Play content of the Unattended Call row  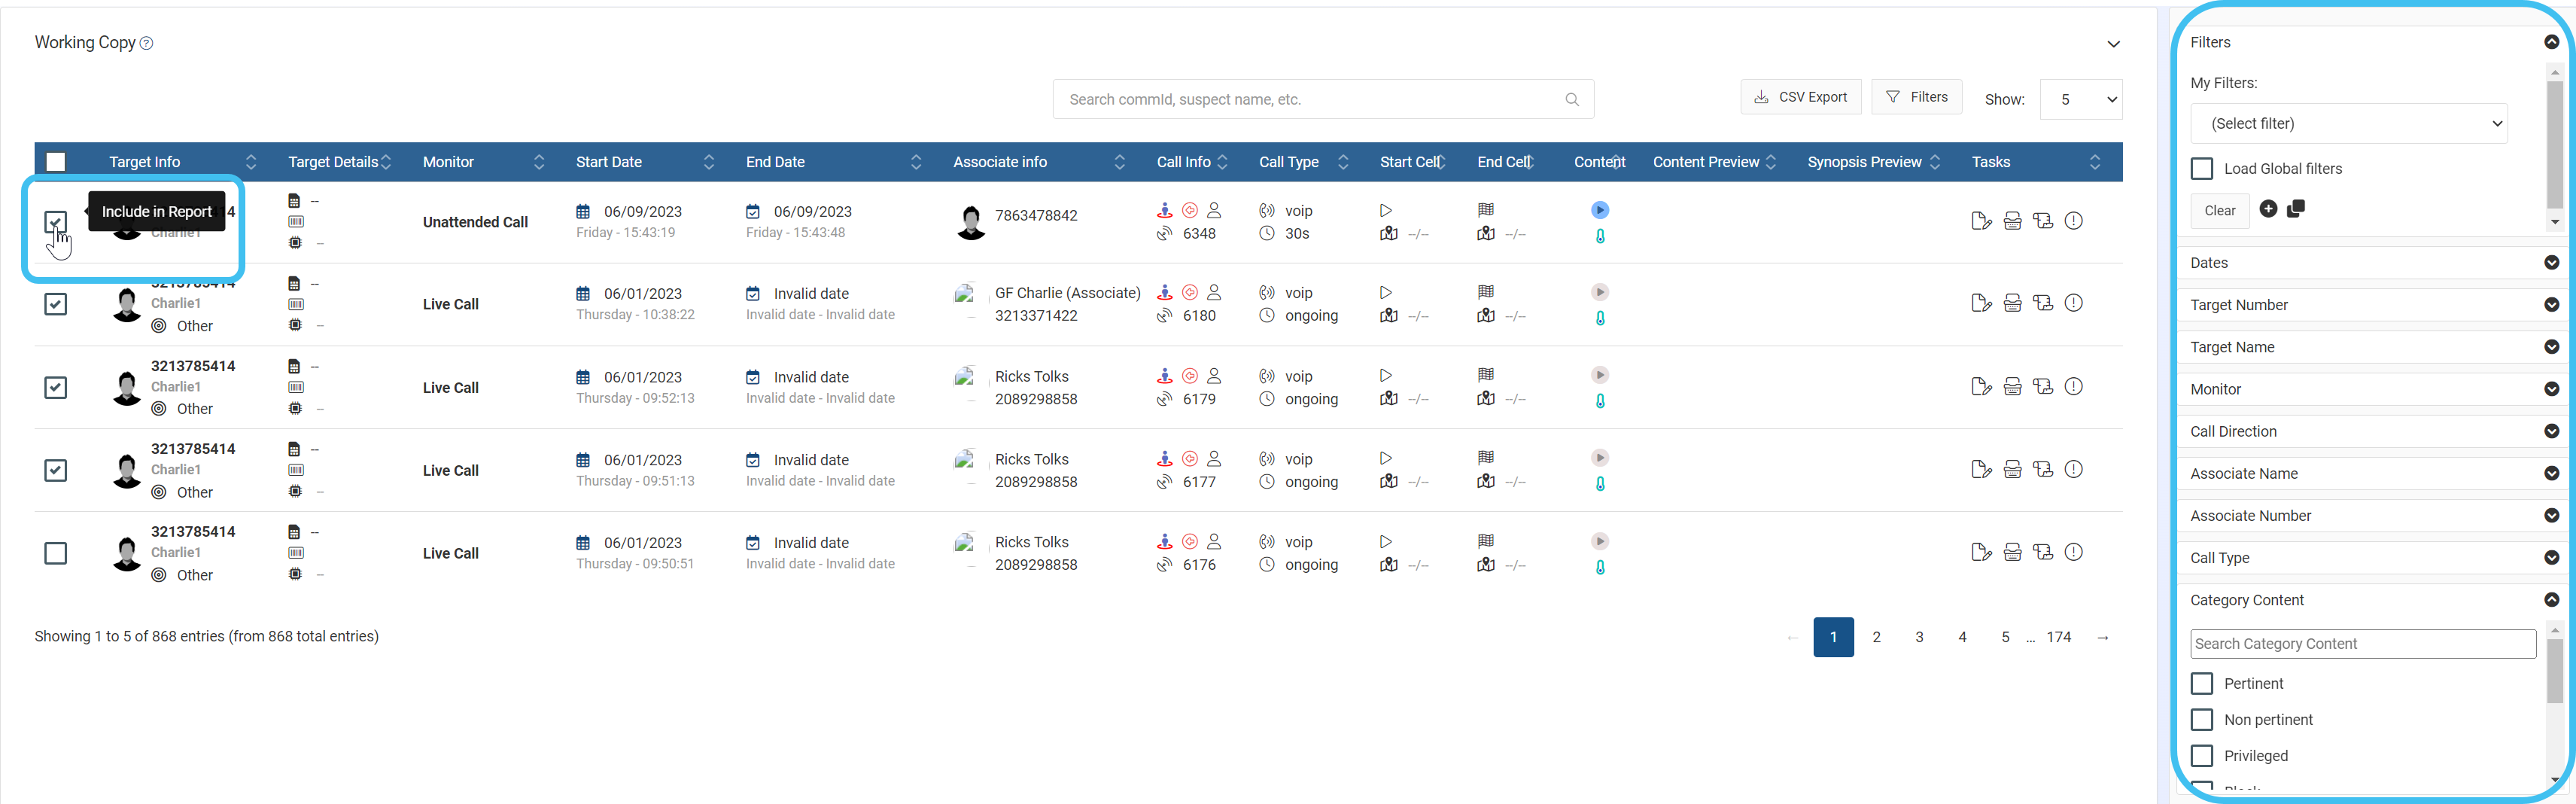1599,210
